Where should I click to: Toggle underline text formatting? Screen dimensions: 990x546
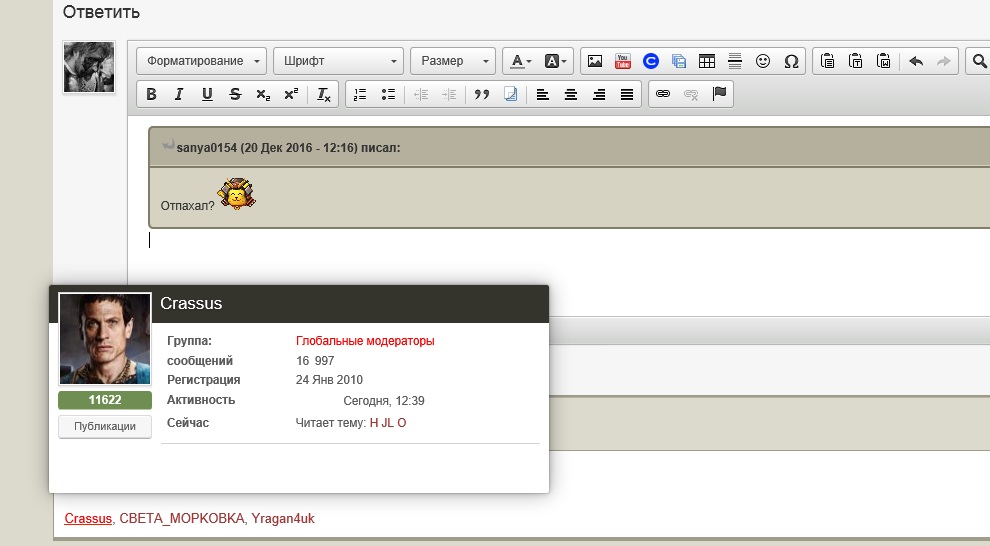(x=207, y=95)
